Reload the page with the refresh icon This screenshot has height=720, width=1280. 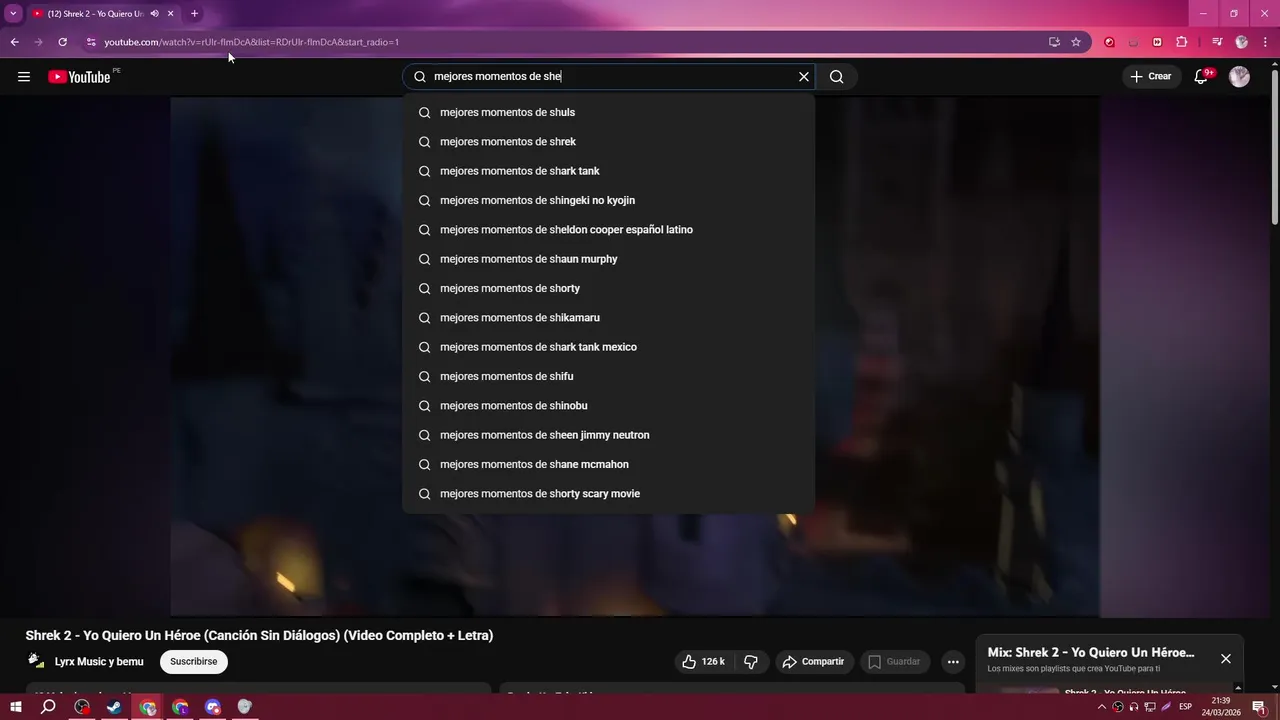click(62, 42)
